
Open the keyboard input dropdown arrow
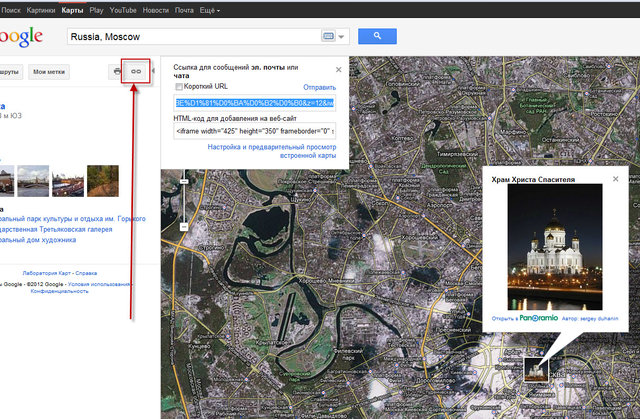(342, 37)
